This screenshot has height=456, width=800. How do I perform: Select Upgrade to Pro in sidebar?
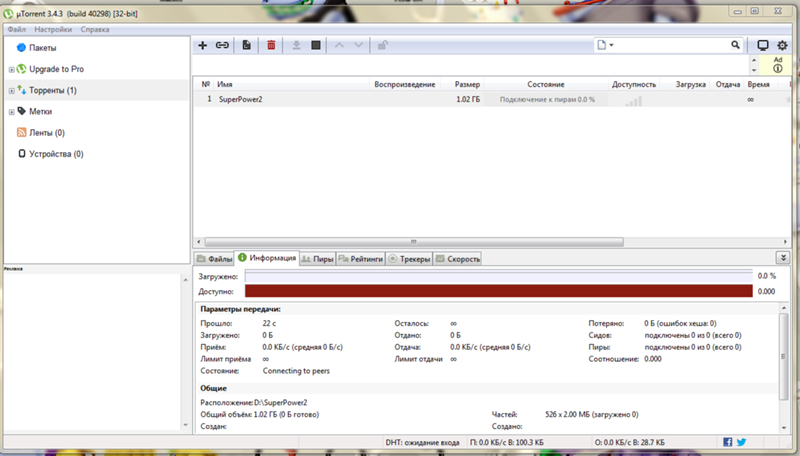point(56,69)
